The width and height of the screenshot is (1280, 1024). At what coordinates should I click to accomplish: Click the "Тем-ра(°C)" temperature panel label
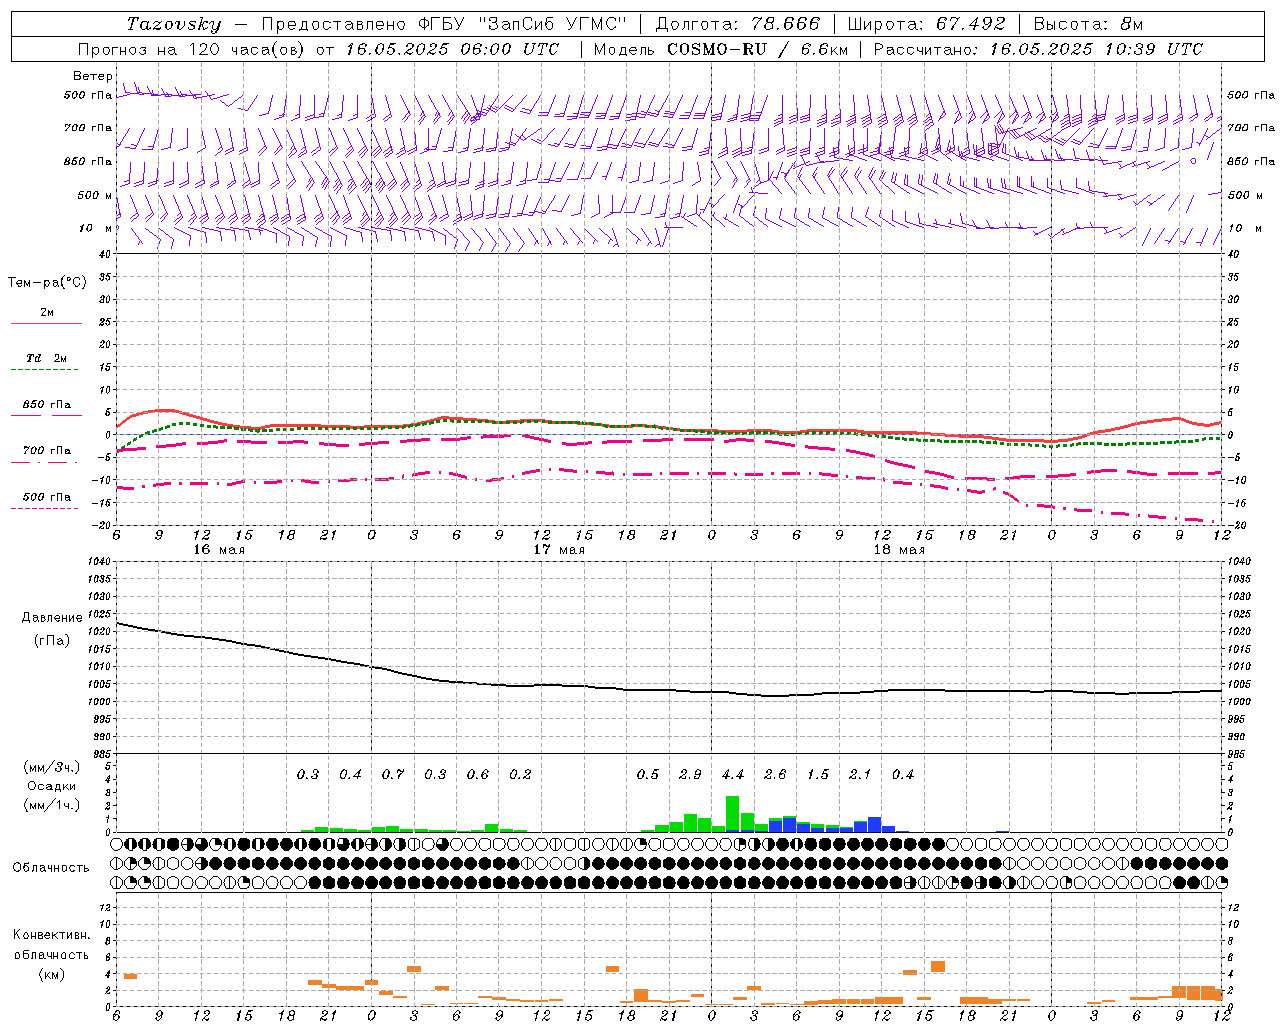(47, 283)
